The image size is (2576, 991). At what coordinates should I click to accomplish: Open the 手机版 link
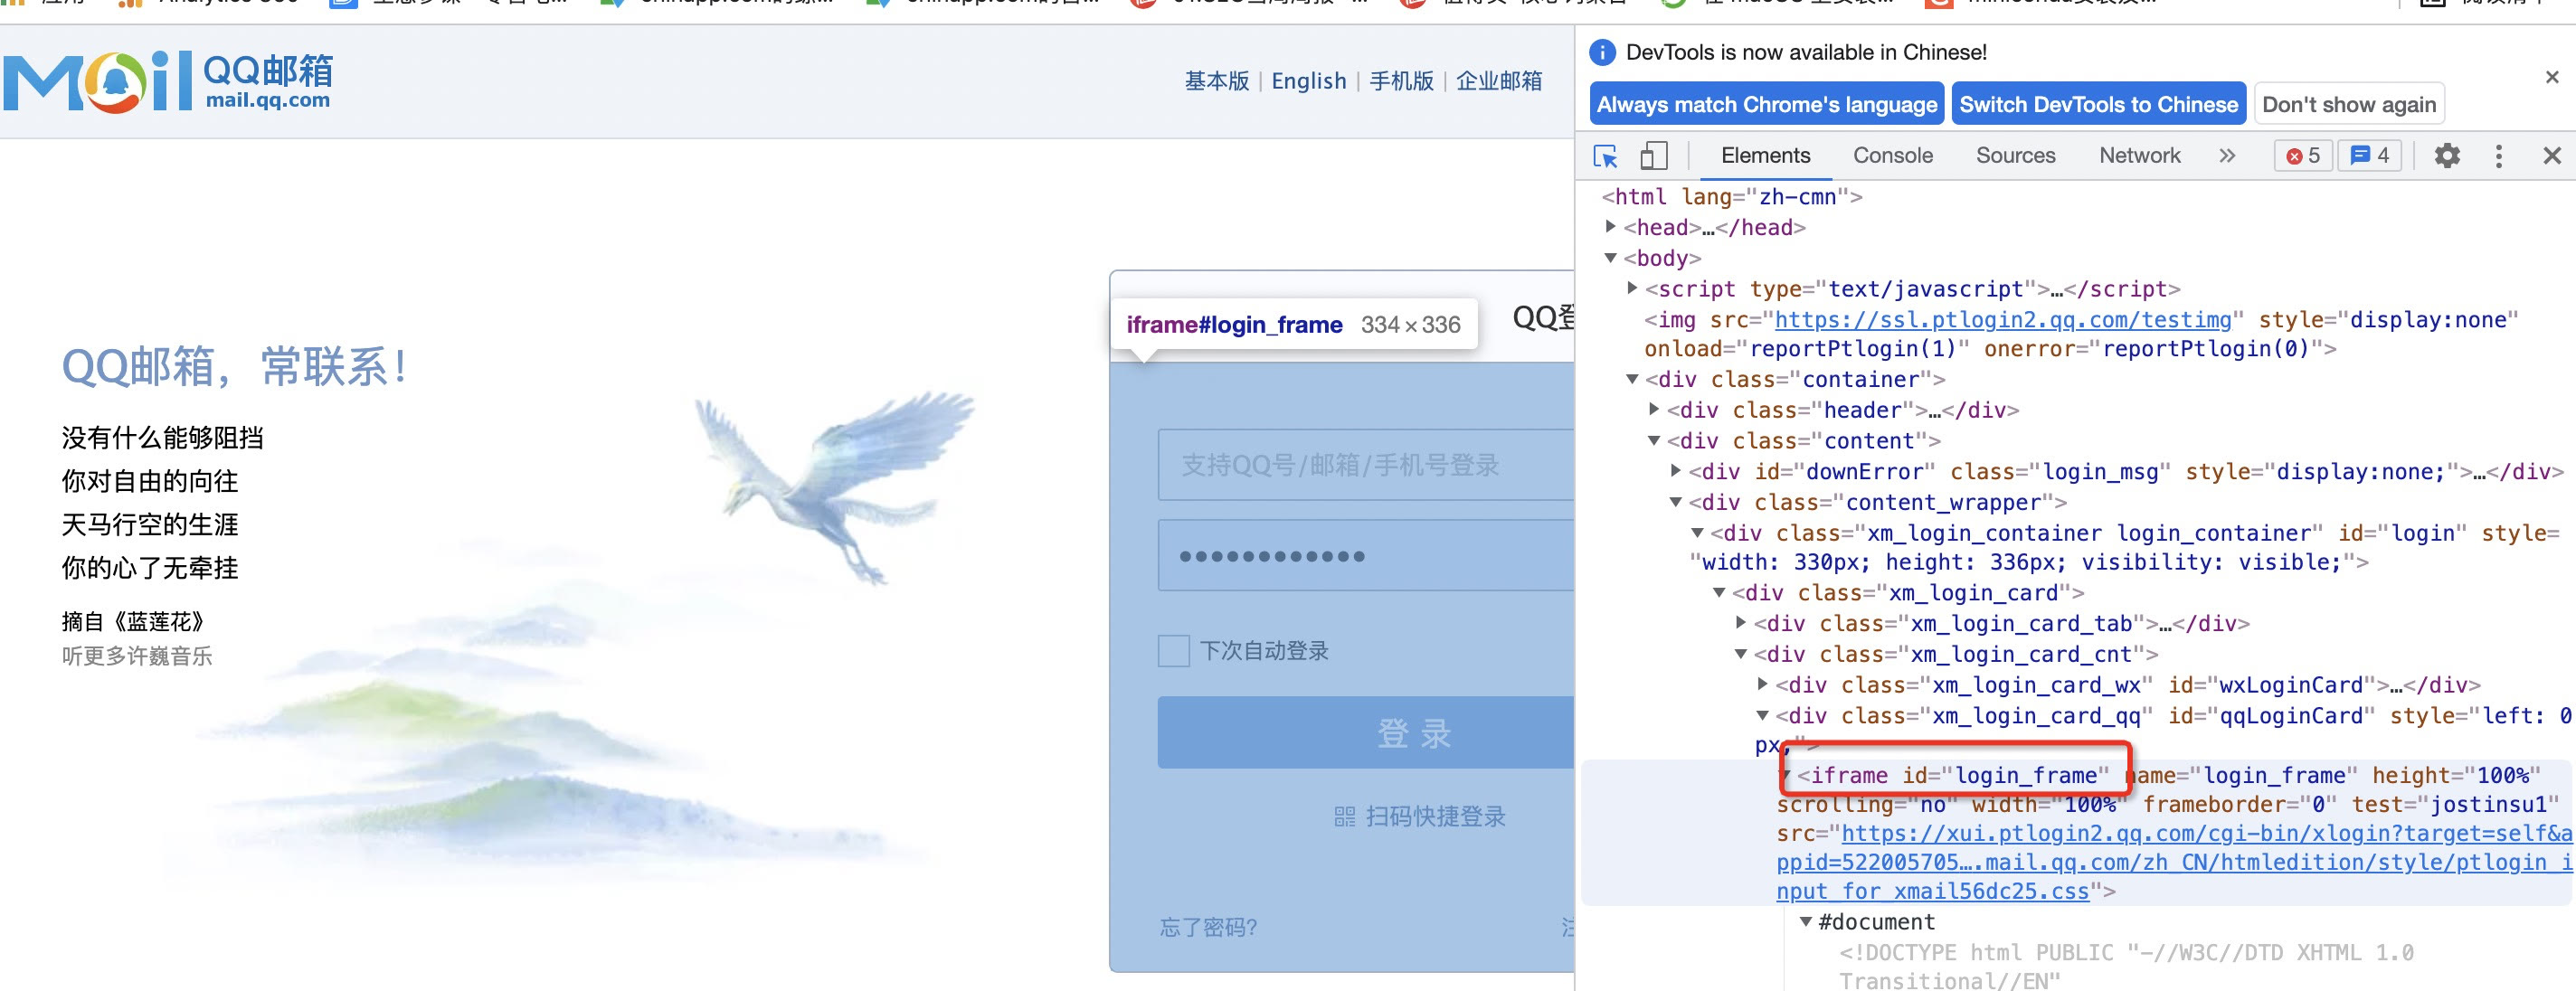(x=1400, y=82)
